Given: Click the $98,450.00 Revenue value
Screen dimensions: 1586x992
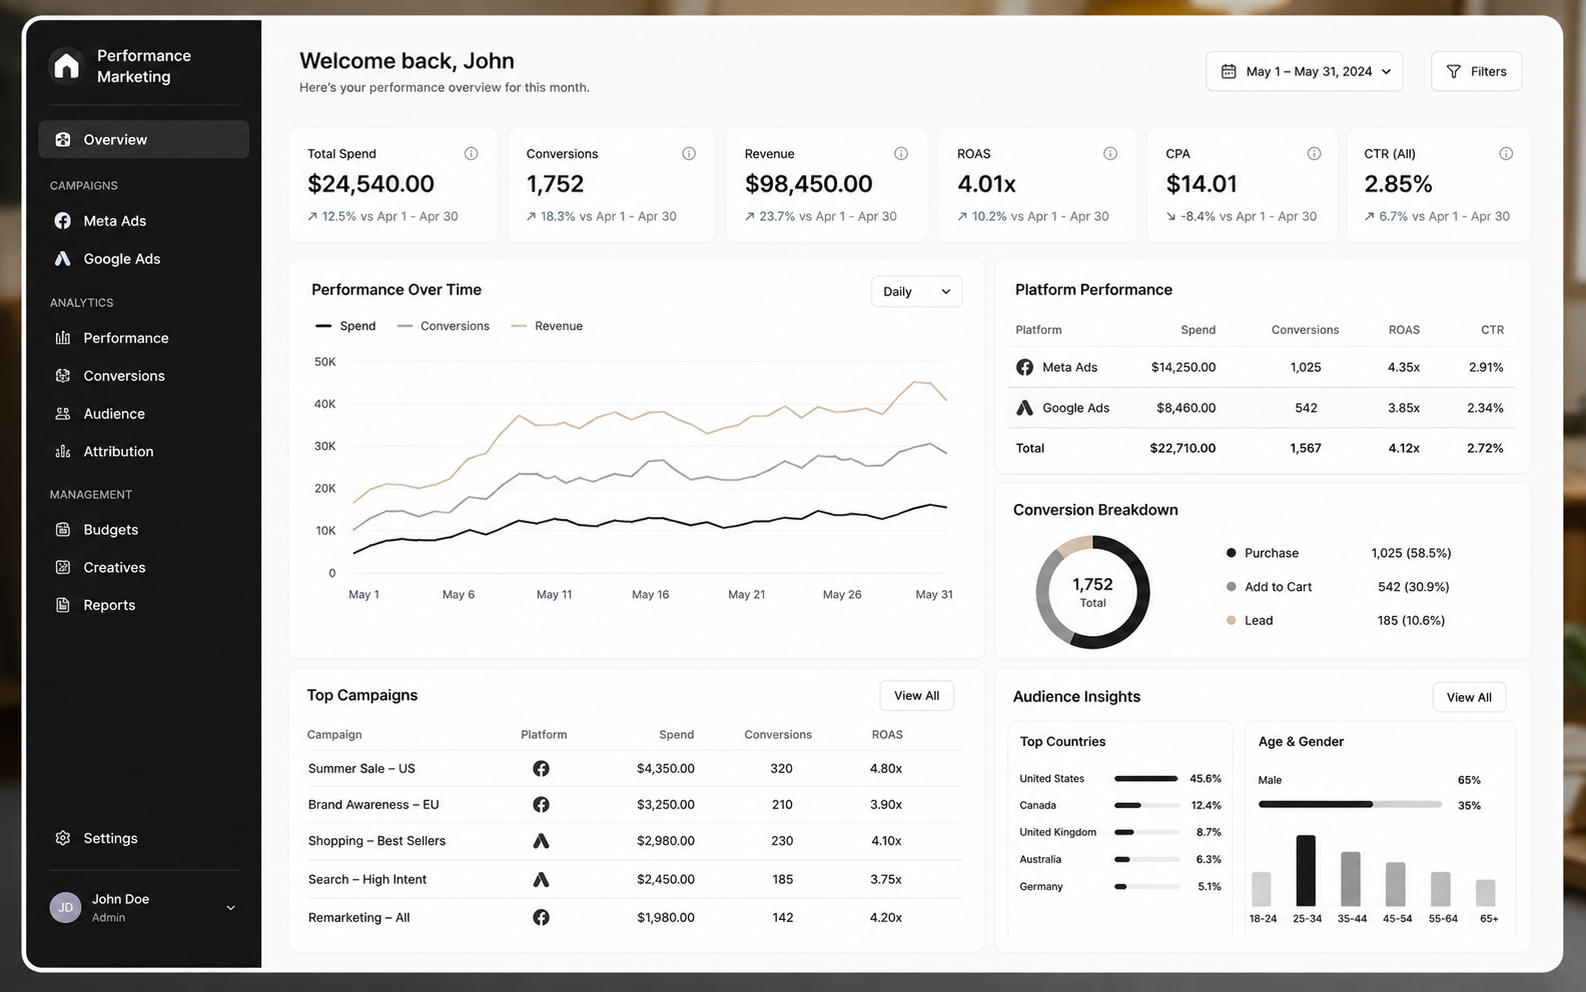Looking at the screenshot, I should coord(809,184).
